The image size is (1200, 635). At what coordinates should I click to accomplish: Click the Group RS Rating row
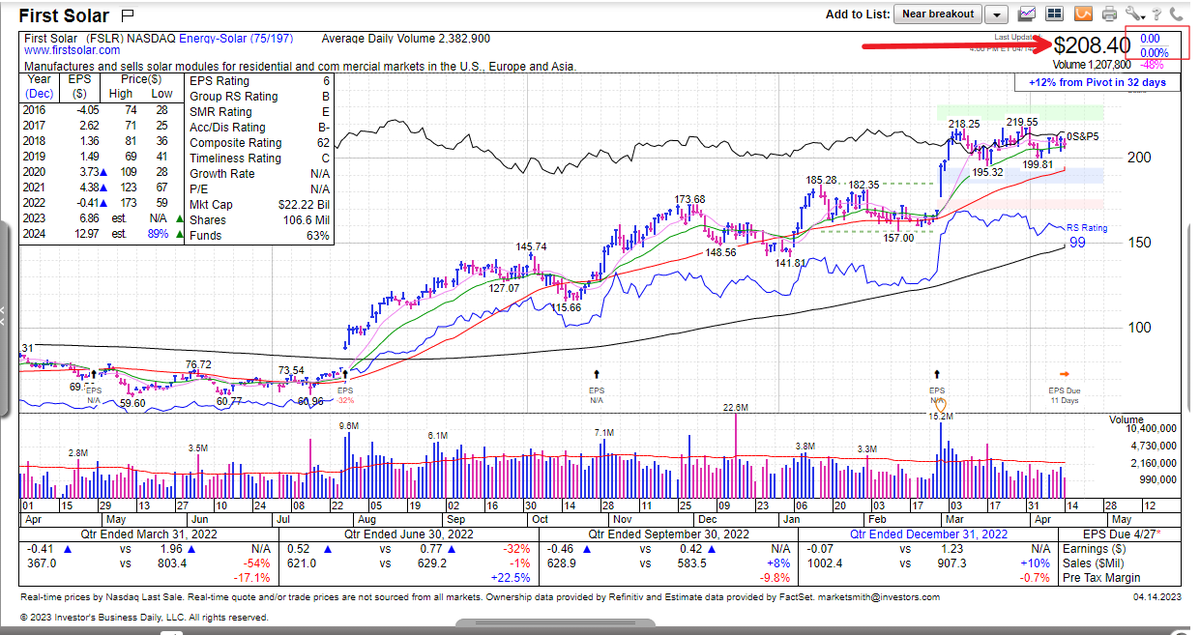point(260,97)
